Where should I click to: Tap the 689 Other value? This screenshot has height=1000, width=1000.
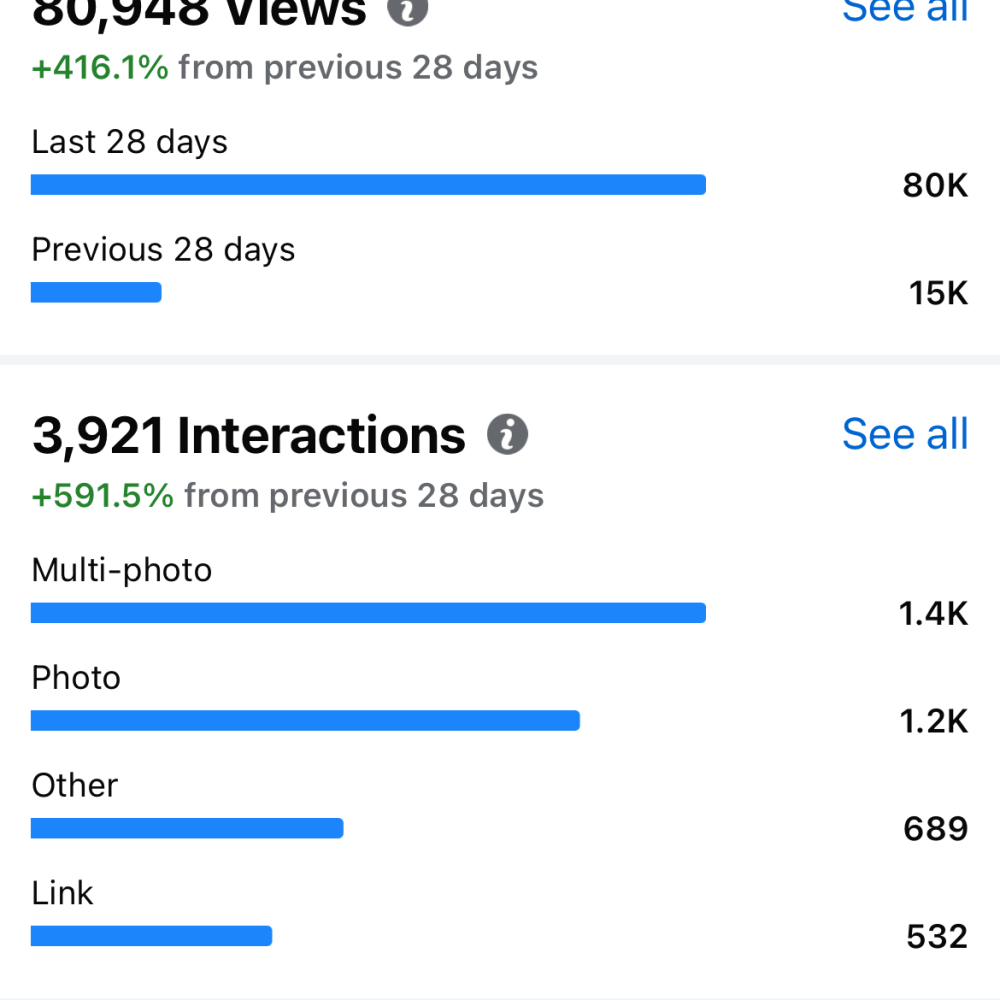point(936,829)
